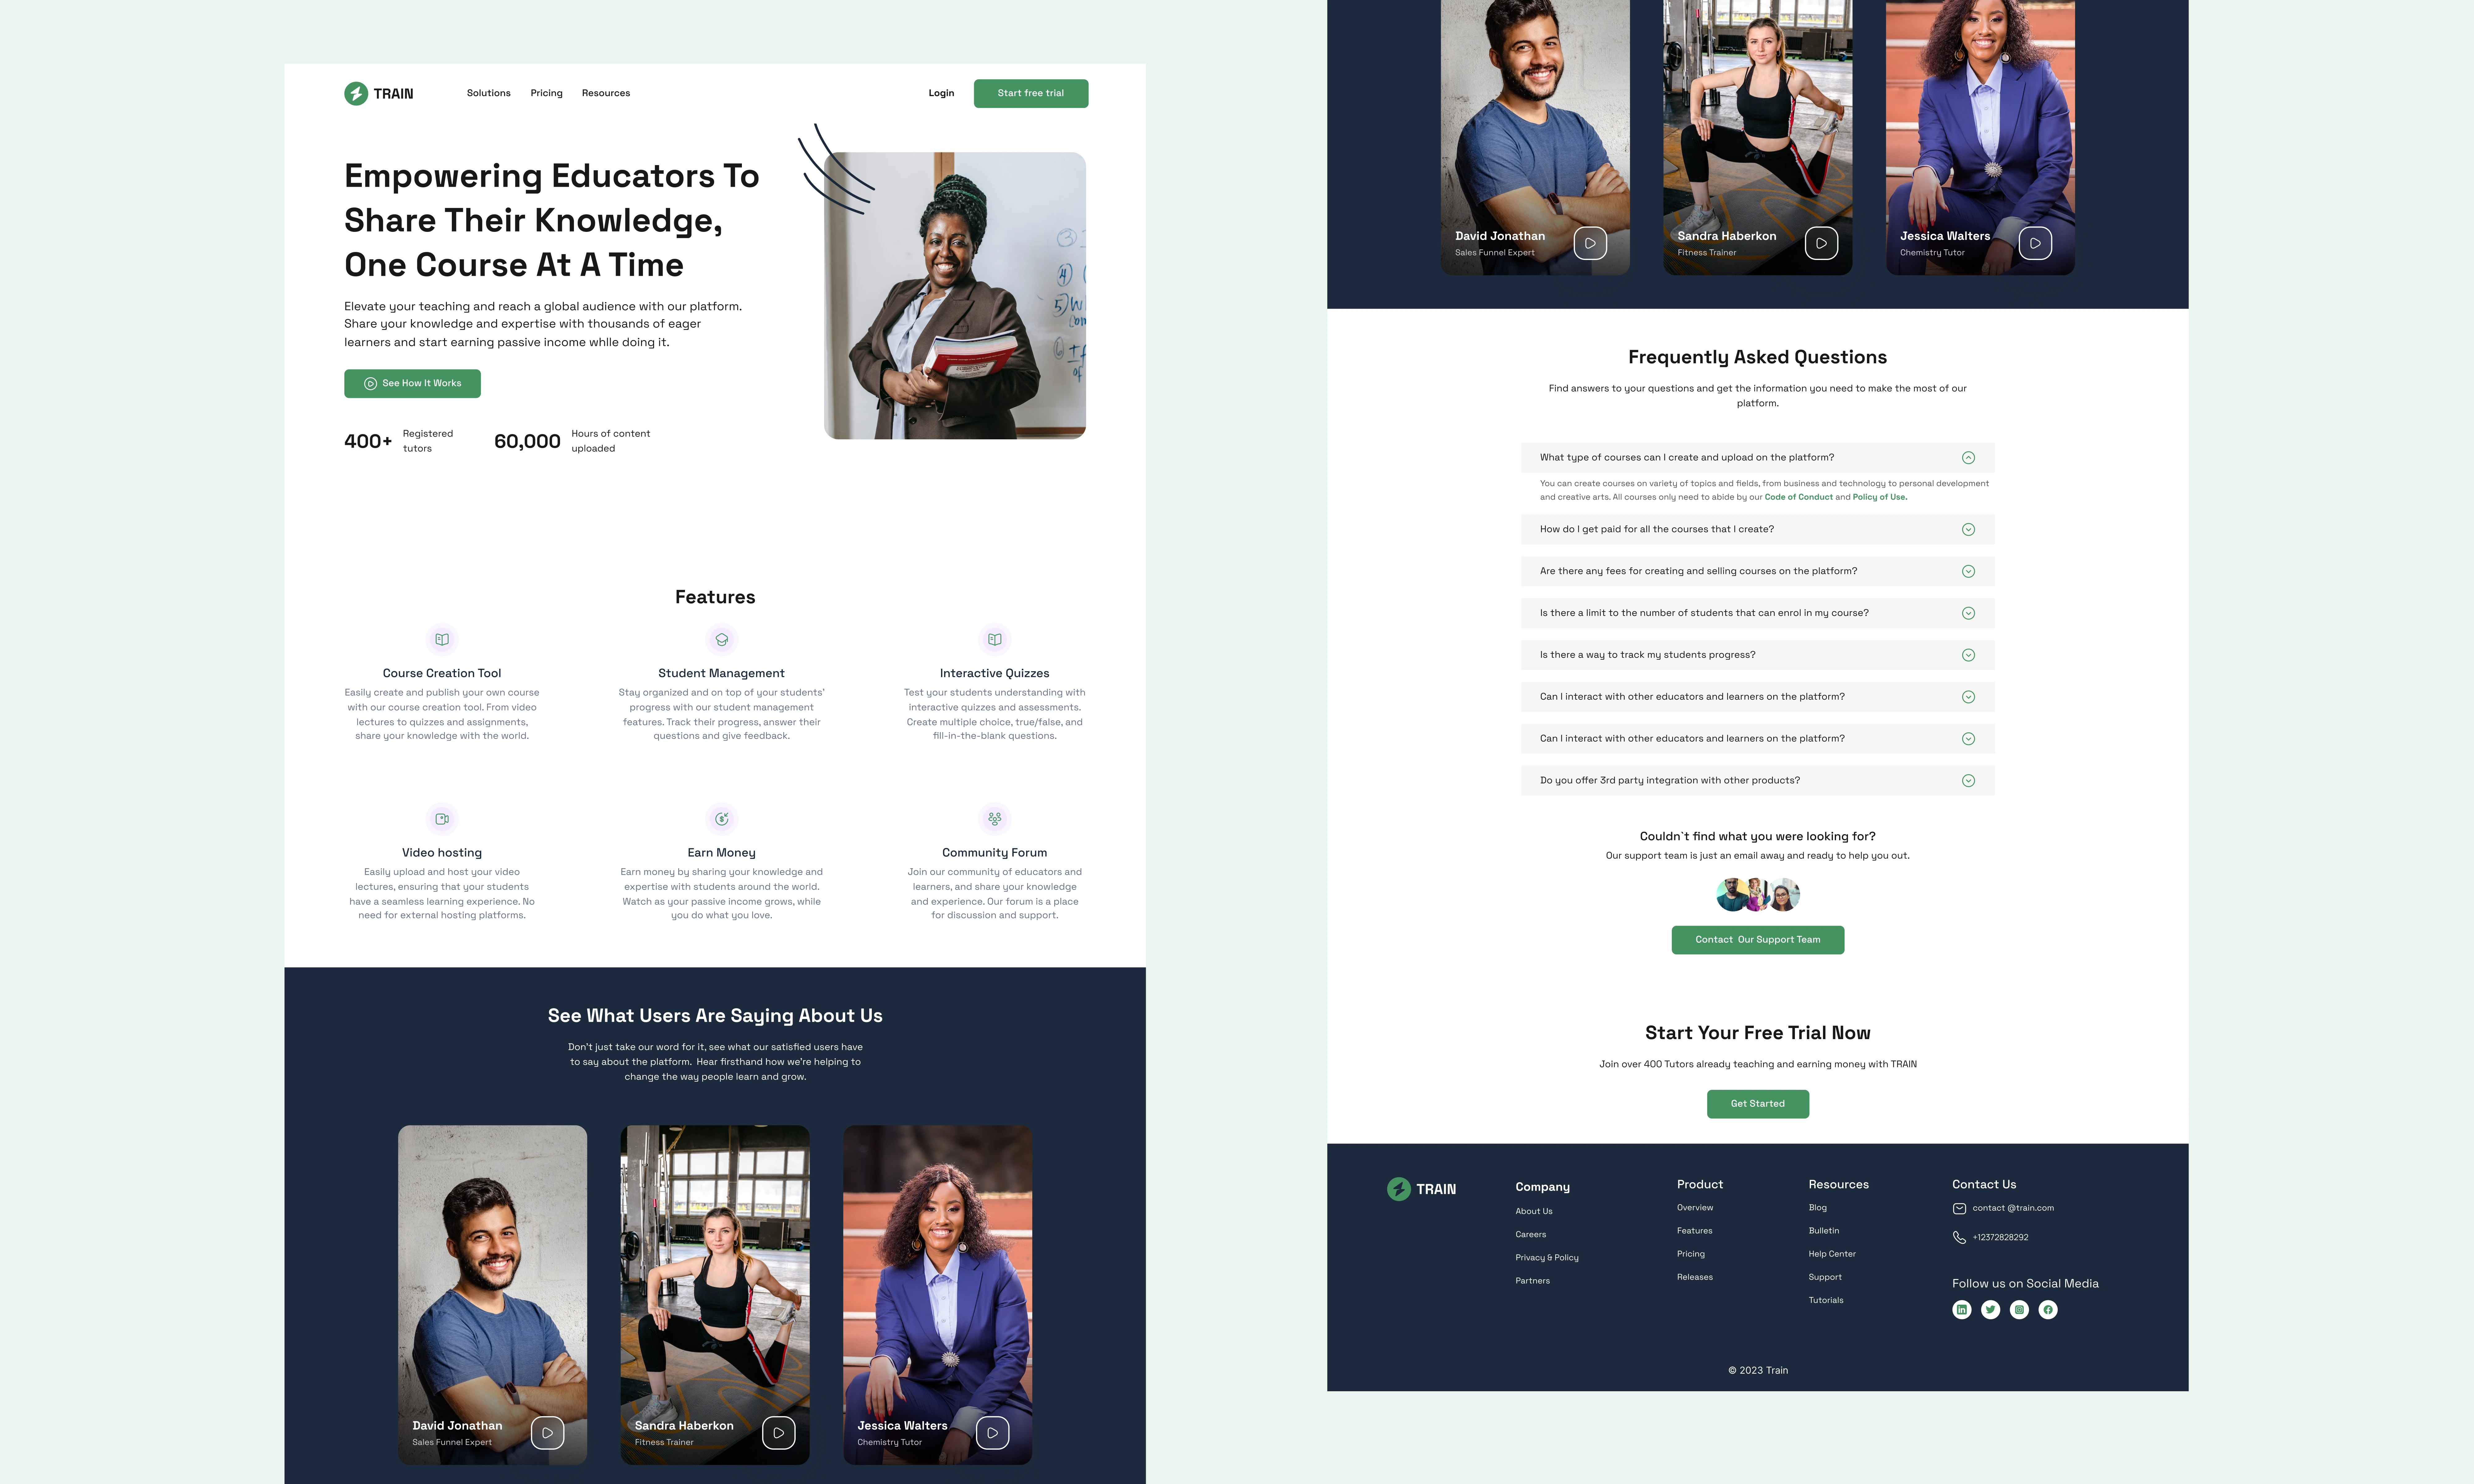Expand the 'How do I get paid' FAQ

click(1968, 530)
